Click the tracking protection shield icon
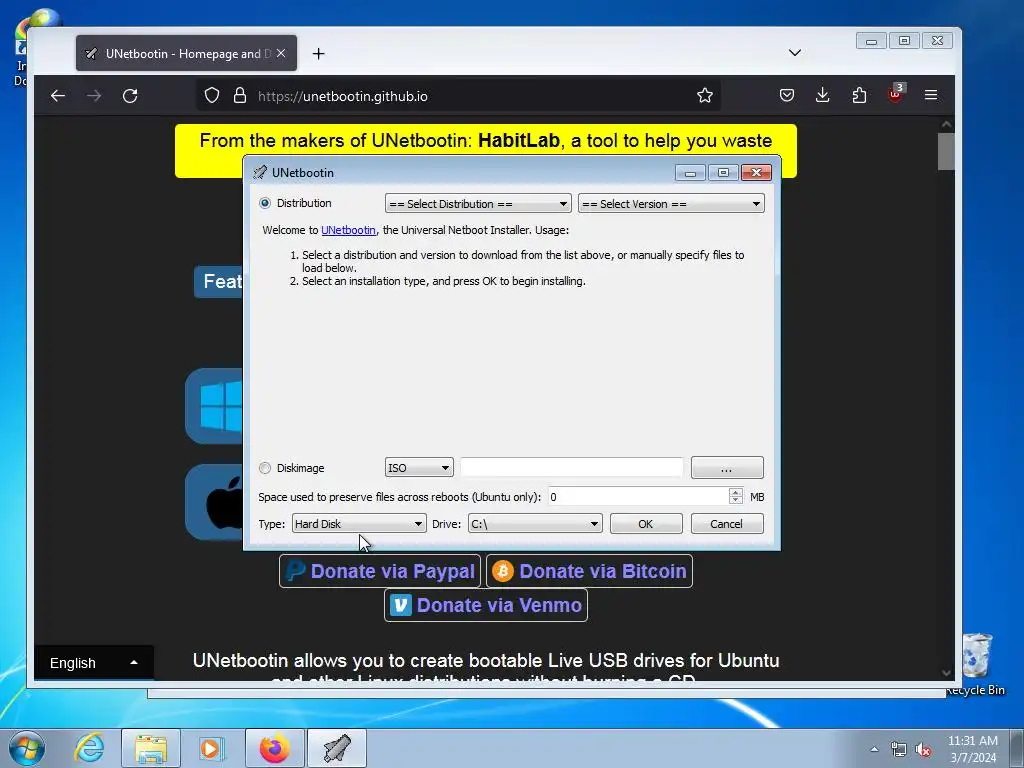1024x768 pixels. (x=212, y=95)
